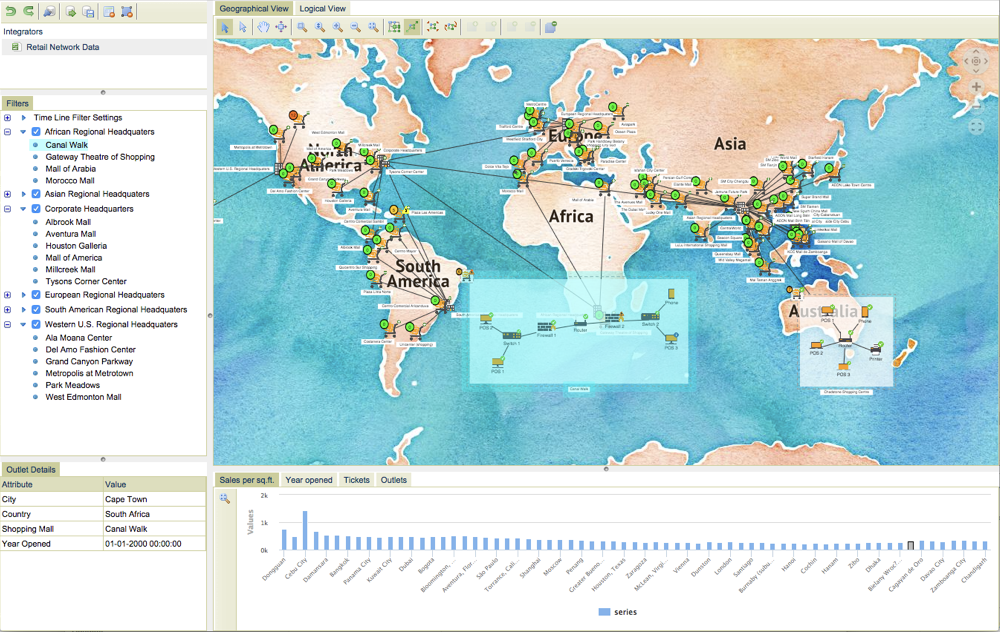Click the collapse-nodes icon with red arrows
Screen dimensions: 1002x632
pos(433,27)
